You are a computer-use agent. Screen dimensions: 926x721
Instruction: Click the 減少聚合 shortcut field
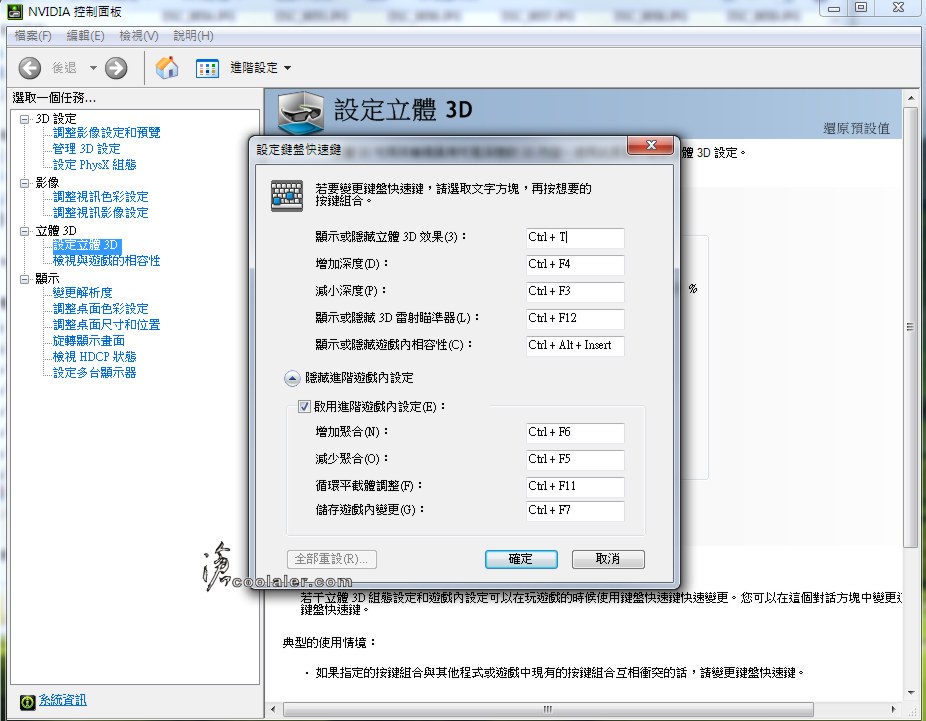(575, 459)
